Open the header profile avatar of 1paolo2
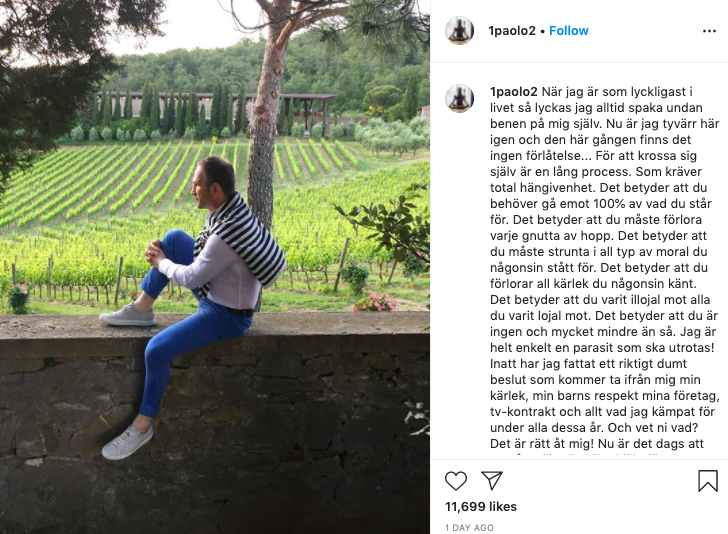The width and height of the screenshot is (728, 534). [460, 31]
